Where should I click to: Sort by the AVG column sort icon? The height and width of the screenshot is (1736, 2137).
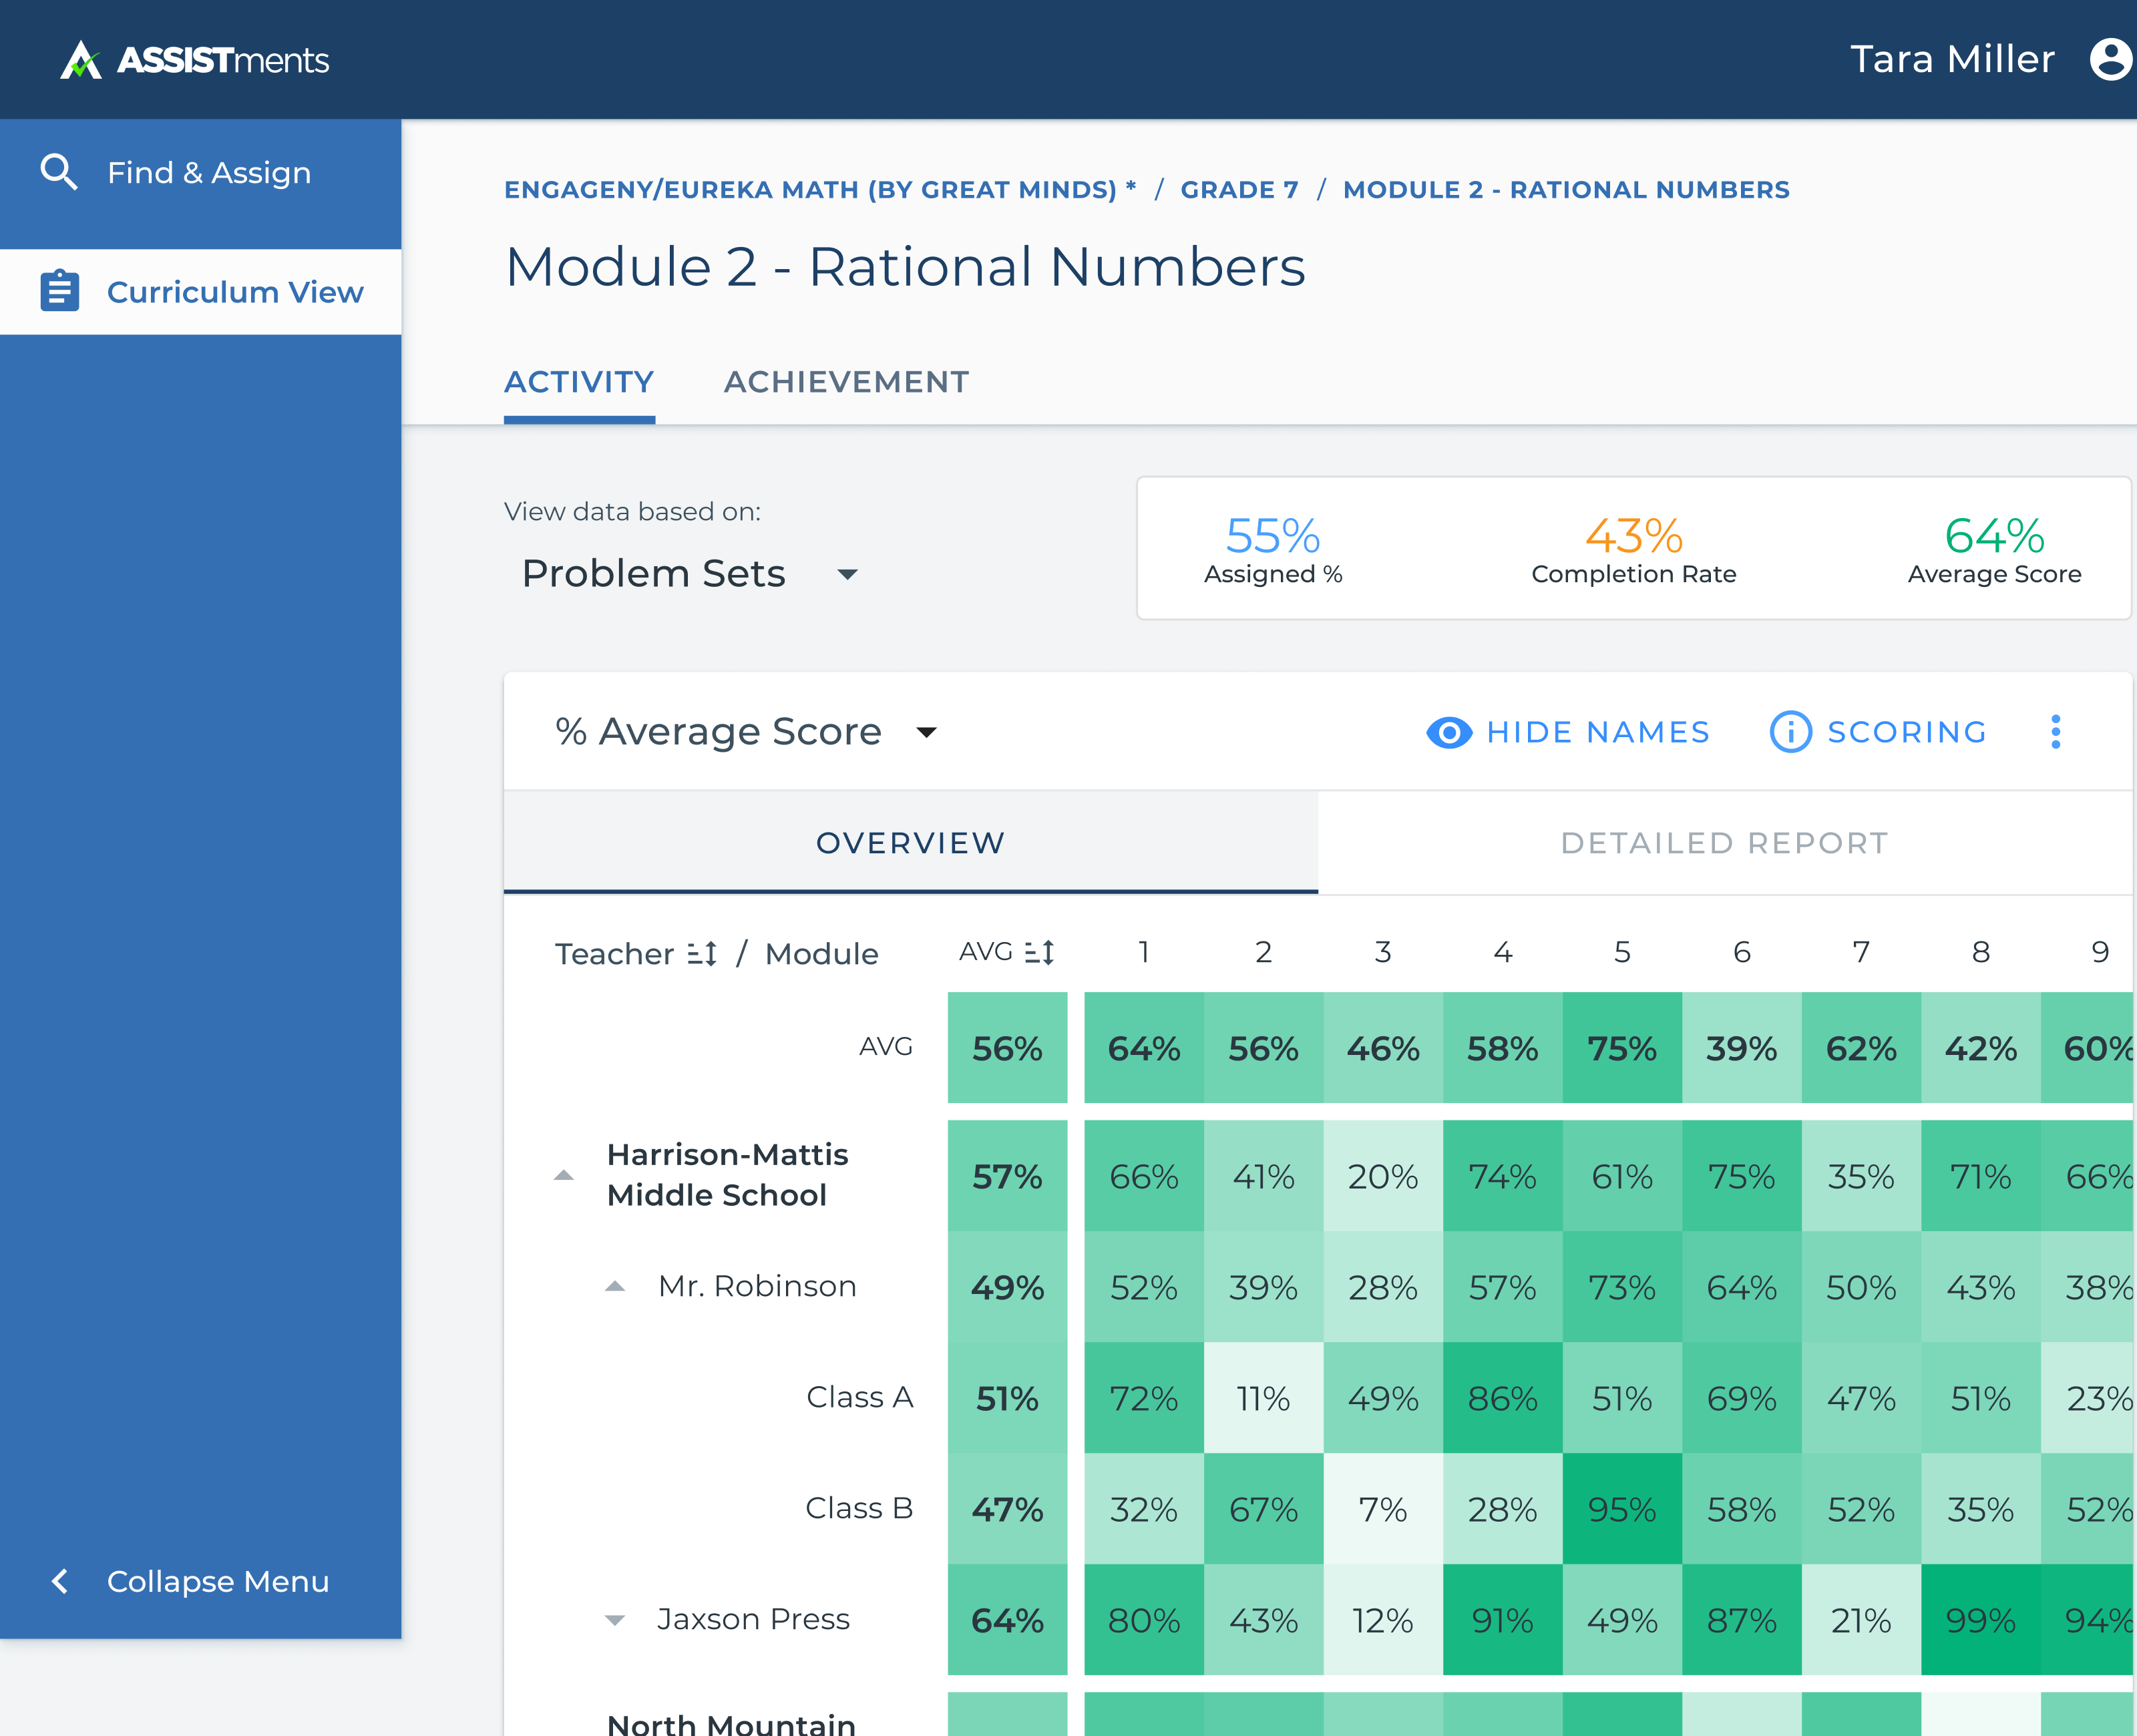coord(1040,952)
